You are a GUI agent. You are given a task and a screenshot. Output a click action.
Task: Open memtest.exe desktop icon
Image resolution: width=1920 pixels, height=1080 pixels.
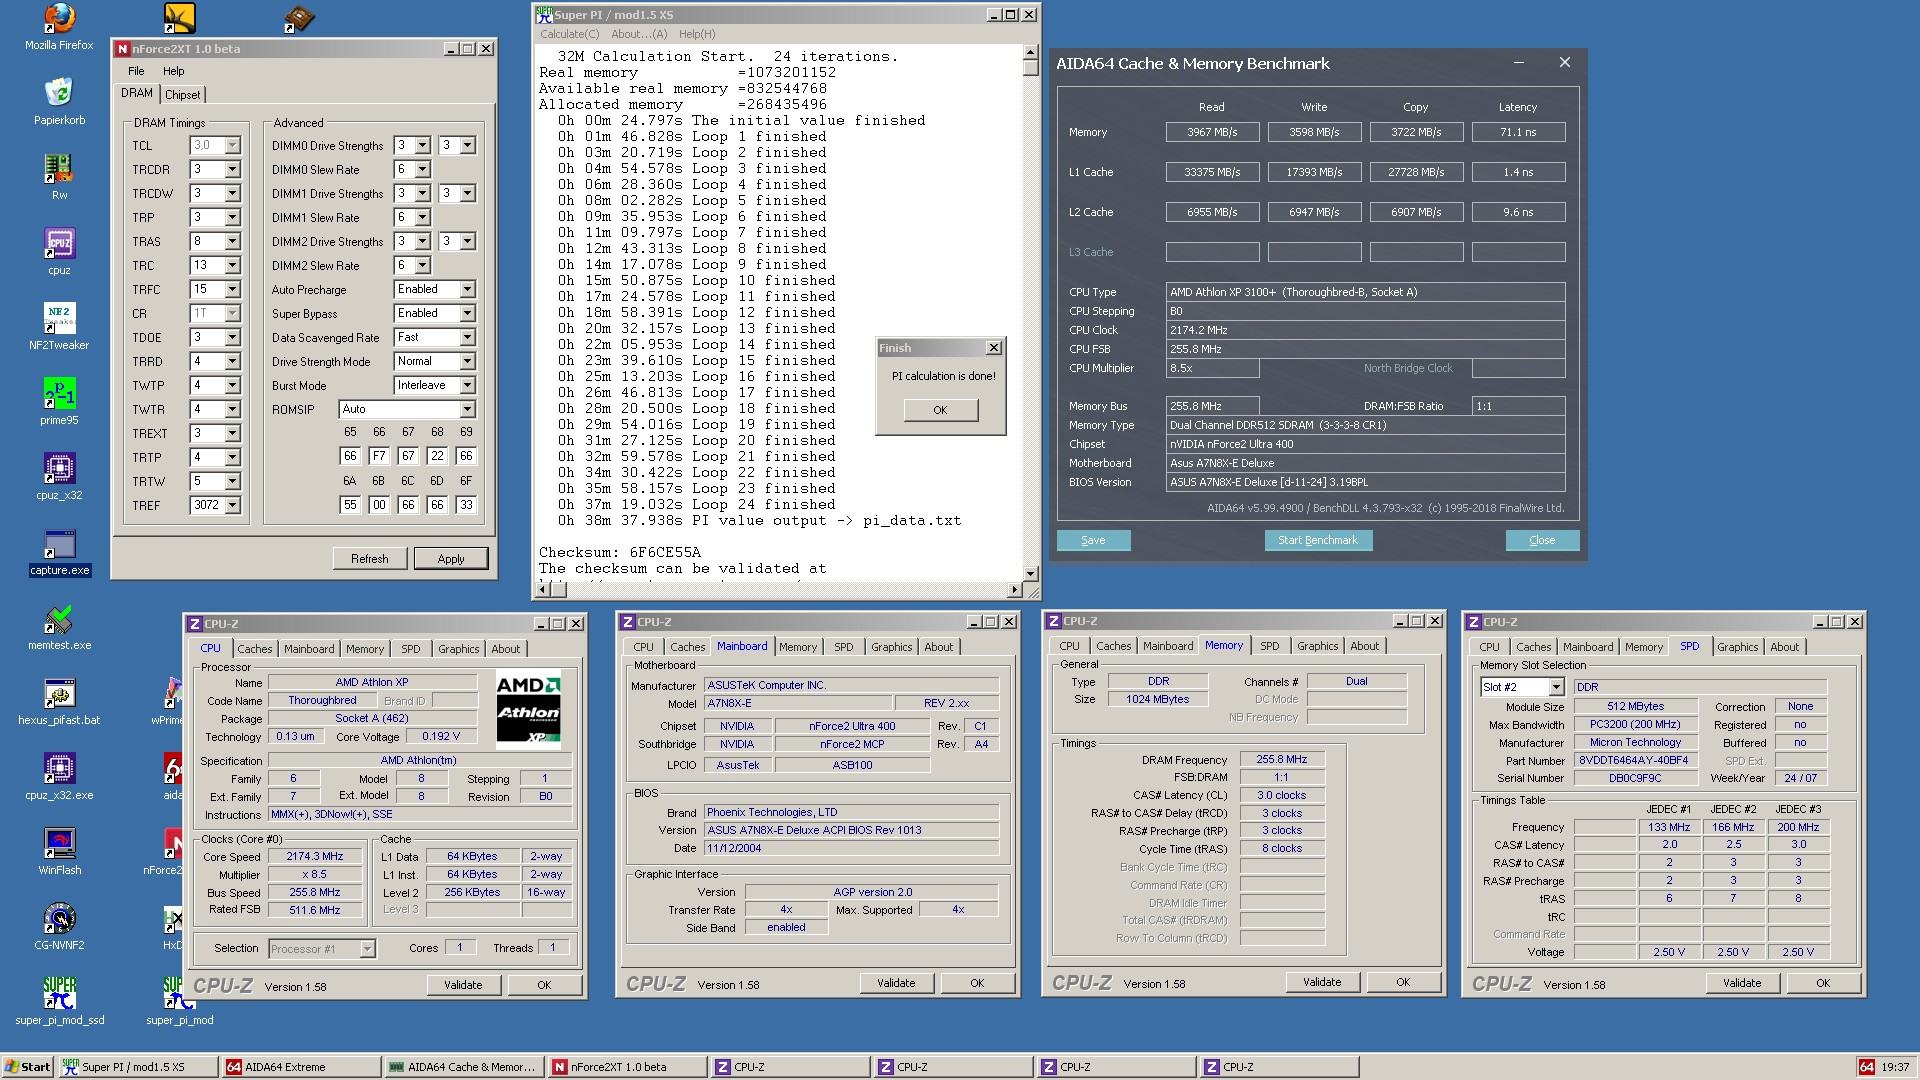point(59,626)
